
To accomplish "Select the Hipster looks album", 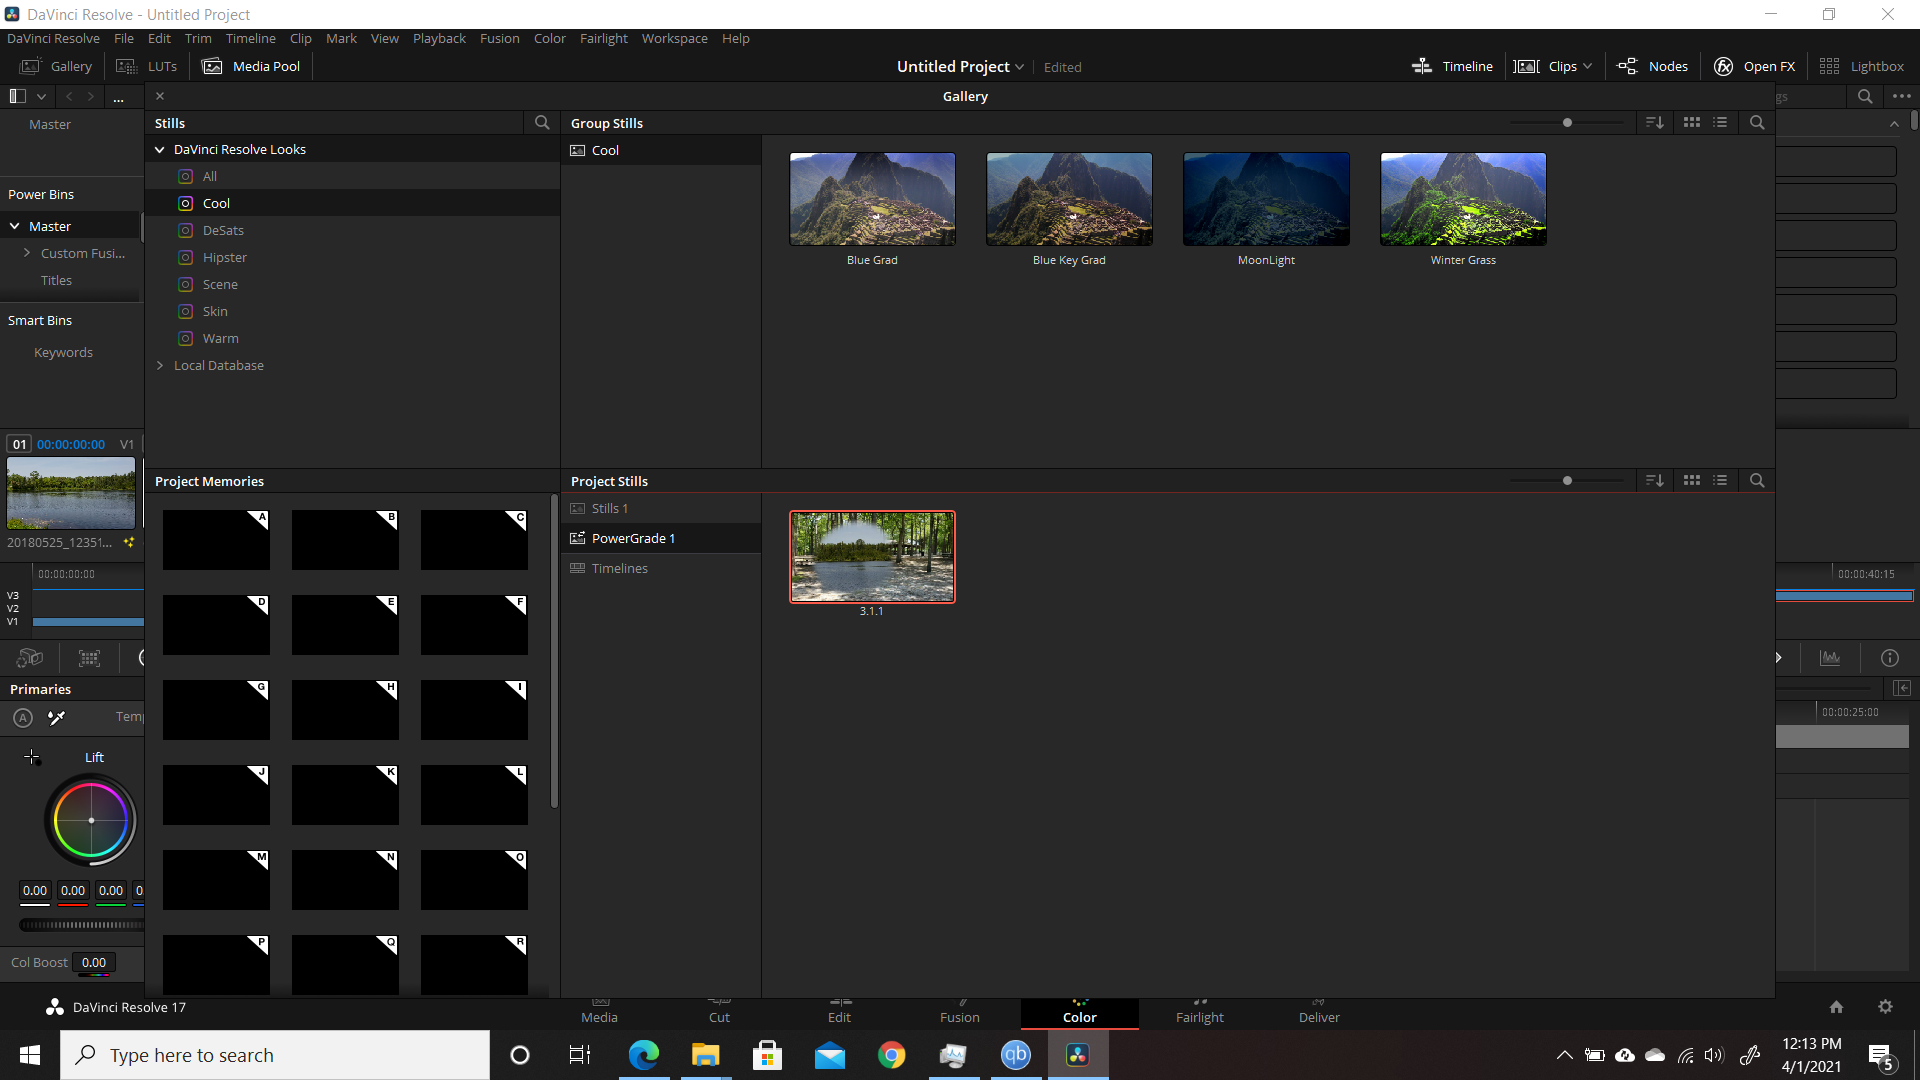I will tap(352, 257).
